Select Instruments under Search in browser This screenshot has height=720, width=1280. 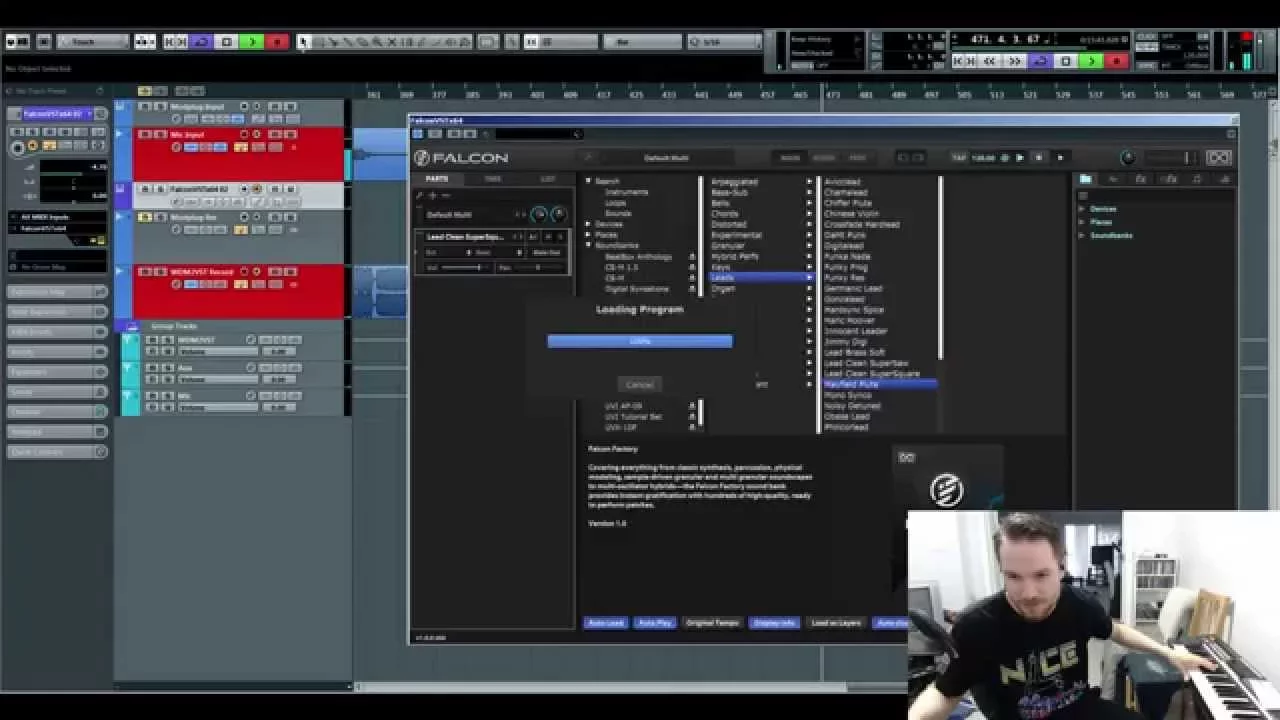[627, 192]
